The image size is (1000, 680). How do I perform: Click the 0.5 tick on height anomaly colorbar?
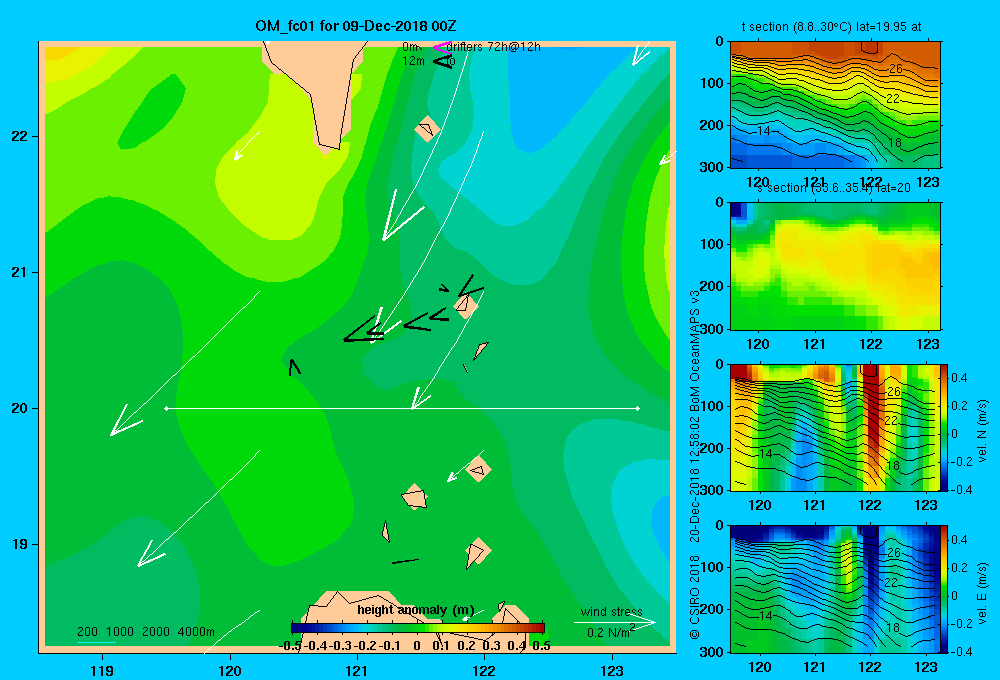pos(541,646)
